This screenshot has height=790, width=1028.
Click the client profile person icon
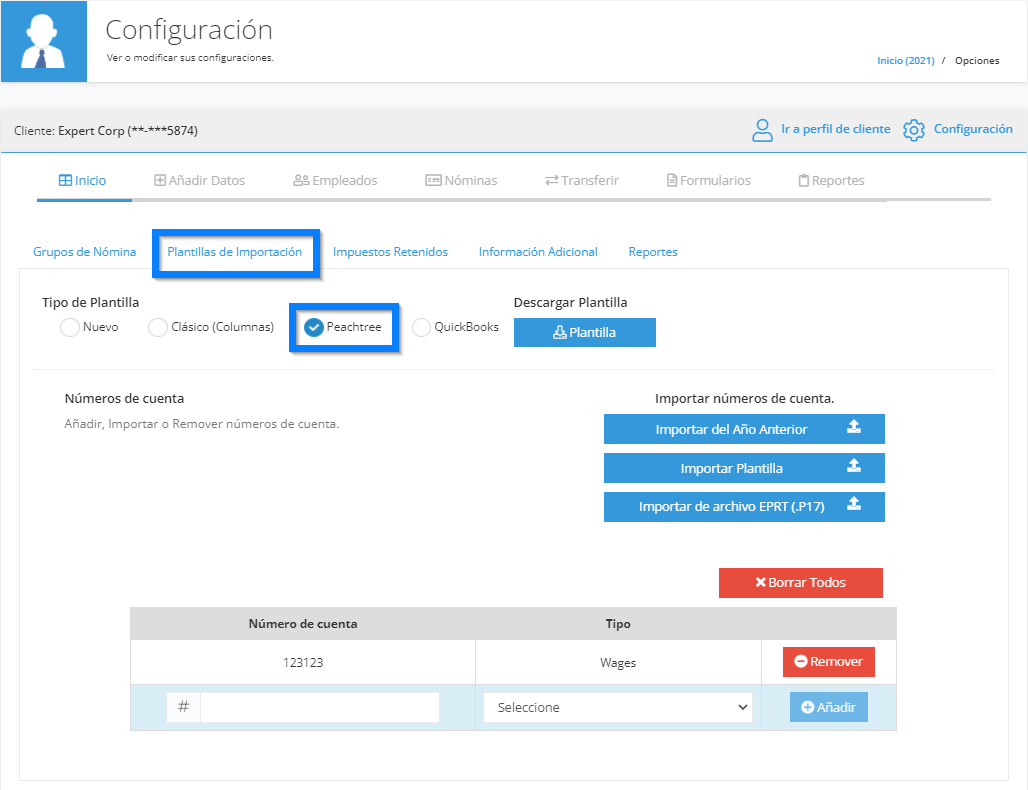point(762,130)
